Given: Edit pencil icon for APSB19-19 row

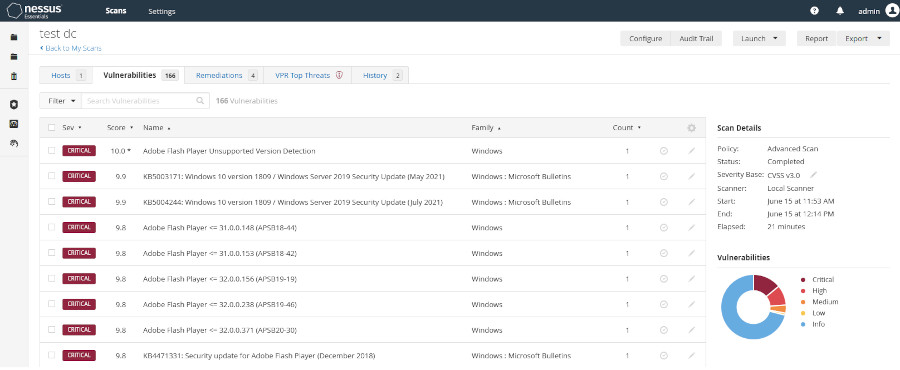Looking at the screenshot, I should pos(692,279).
